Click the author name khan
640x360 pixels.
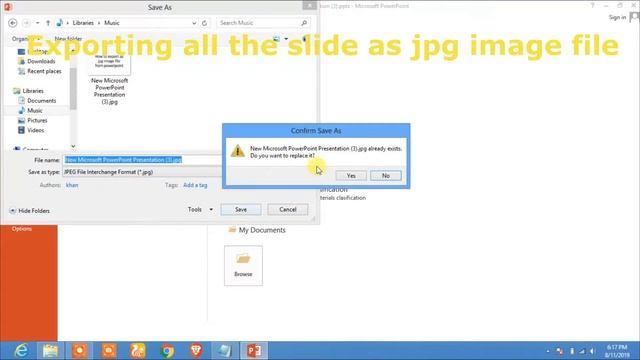(72, 185)
